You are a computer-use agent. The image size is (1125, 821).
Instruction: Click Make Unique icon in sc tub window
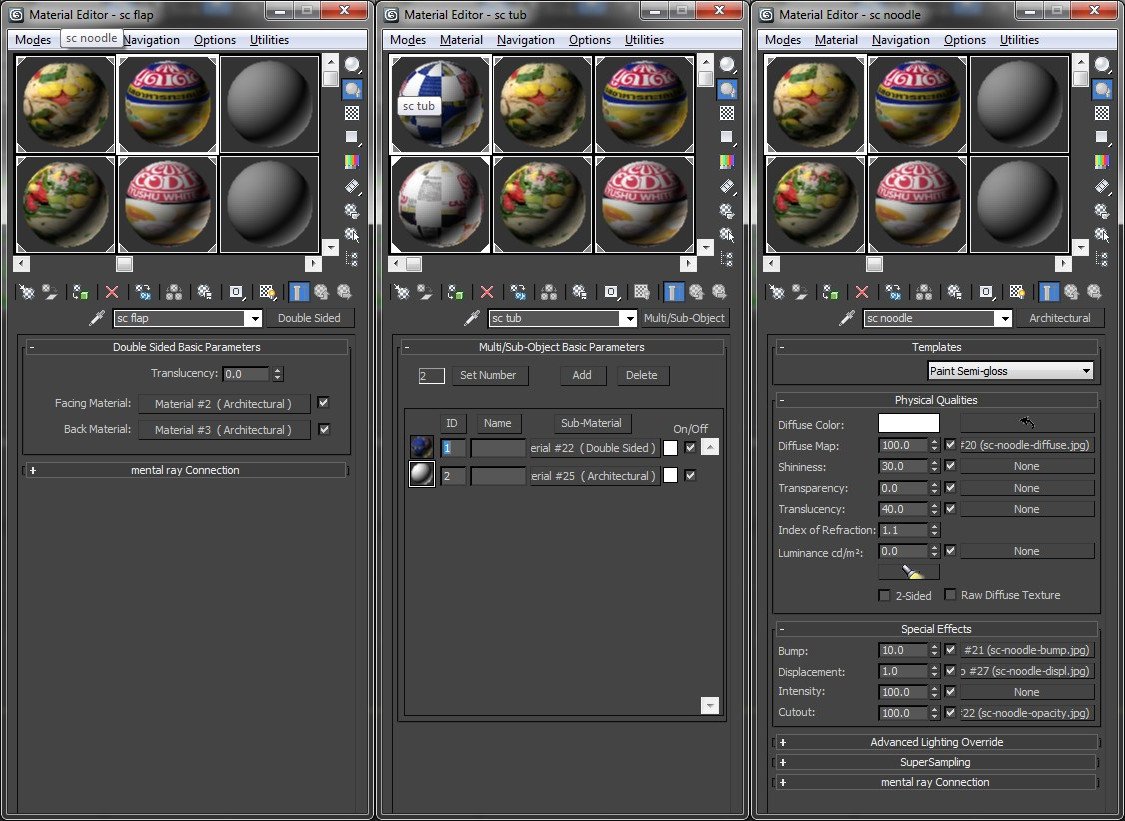pos(549,292)
